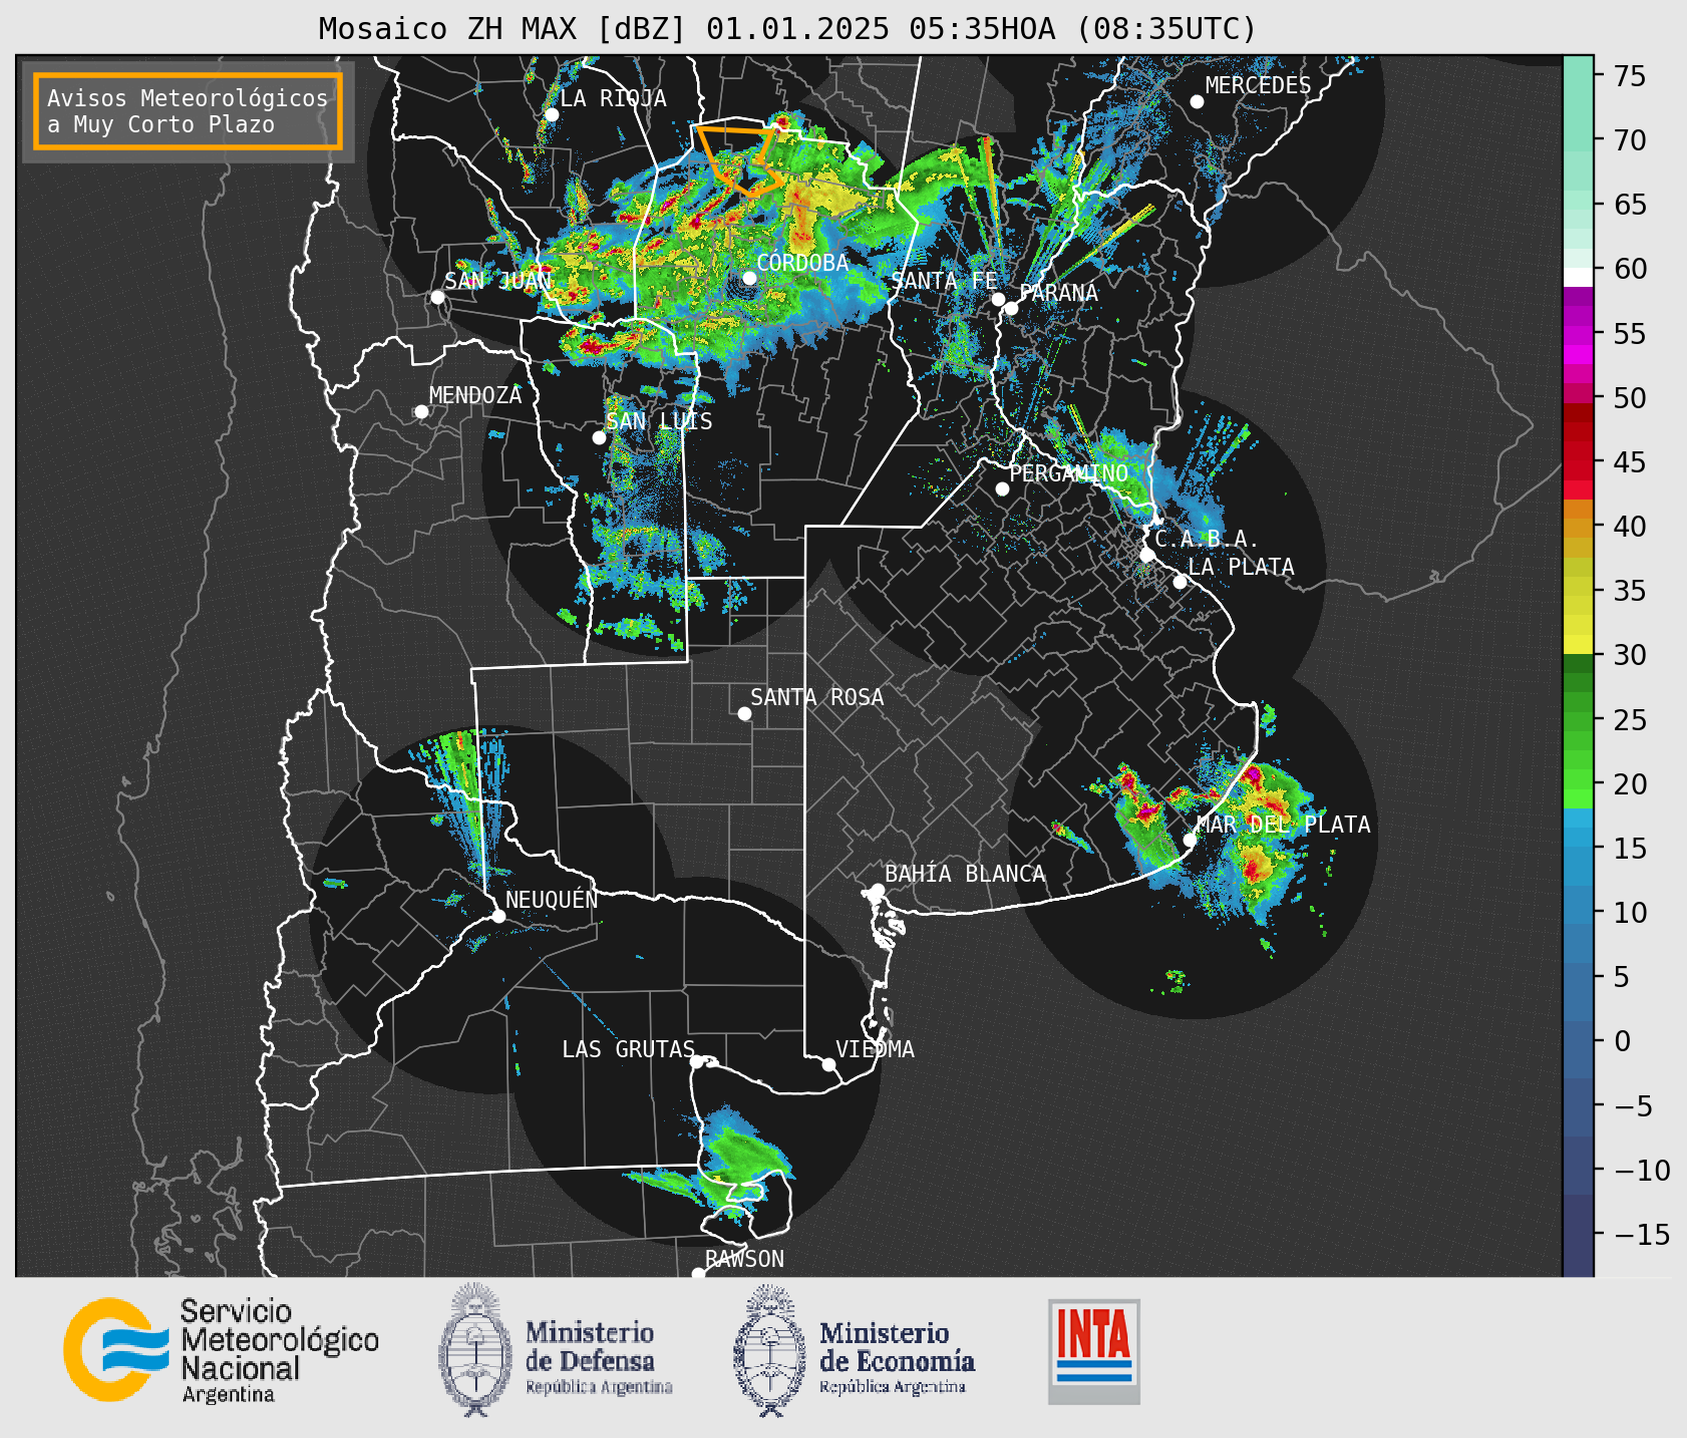Select the LA PLATA city marker

coord(1180,582)
